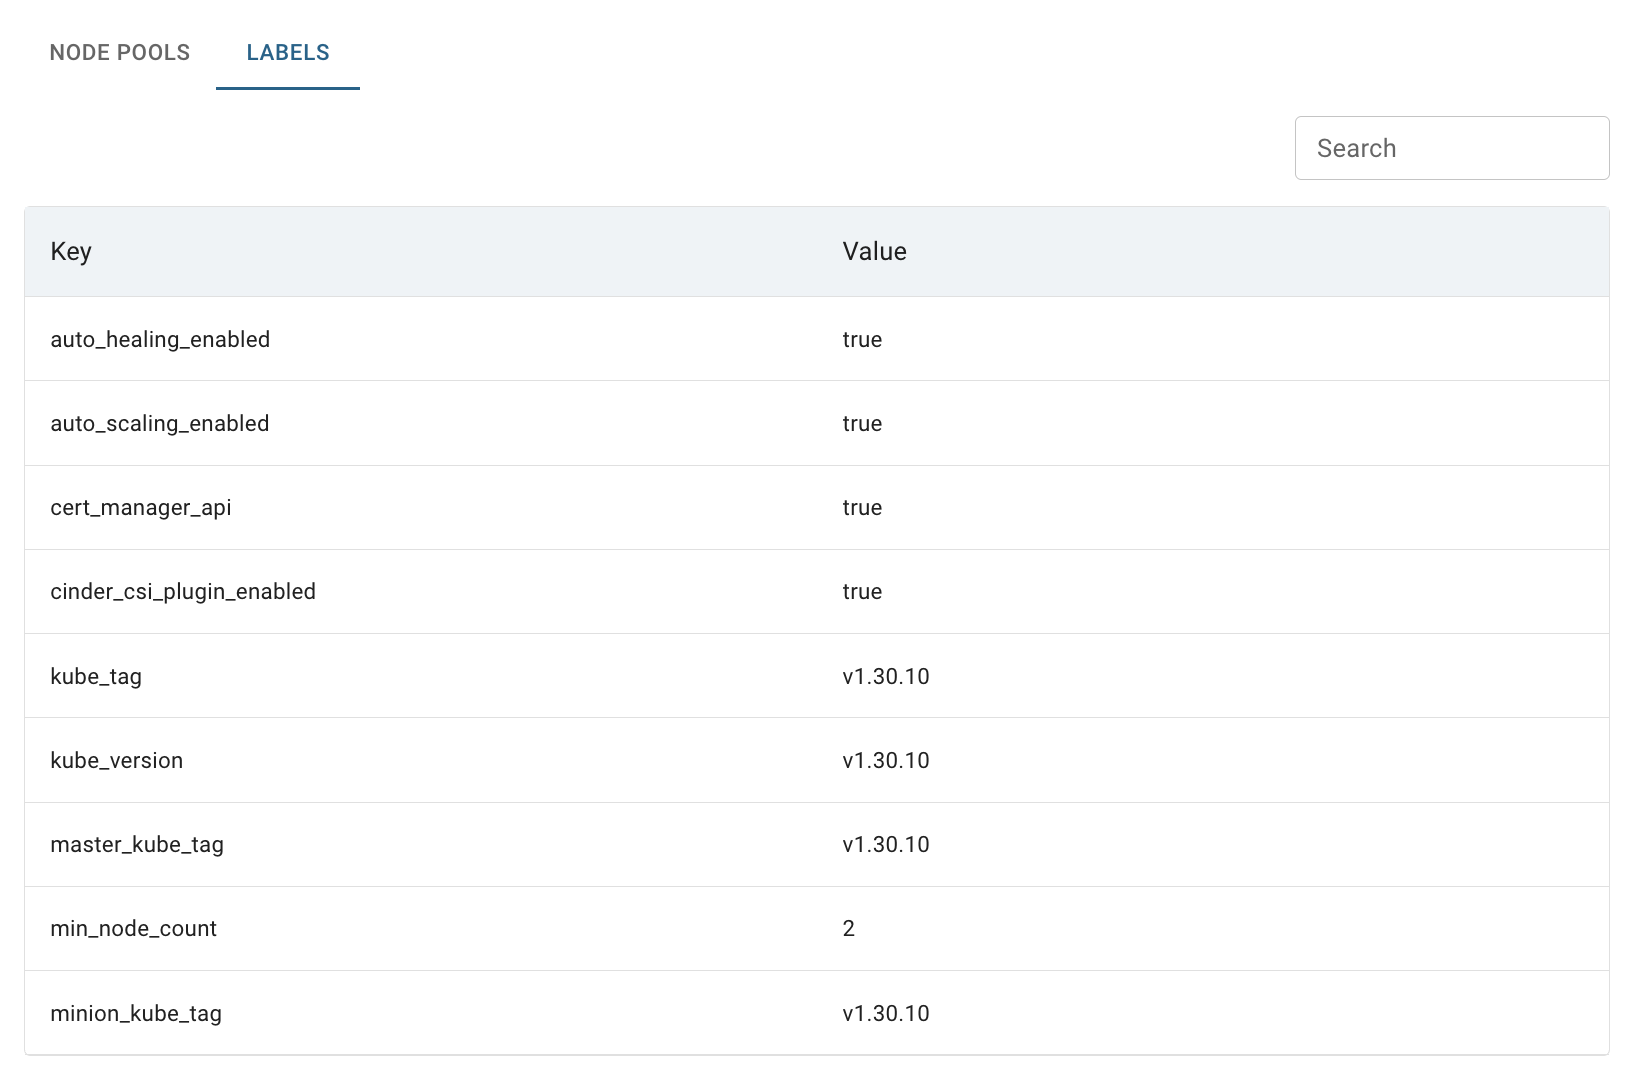Select the cert_manager_api row key
1630x1090 pixels.
click(x=141, y=508)
